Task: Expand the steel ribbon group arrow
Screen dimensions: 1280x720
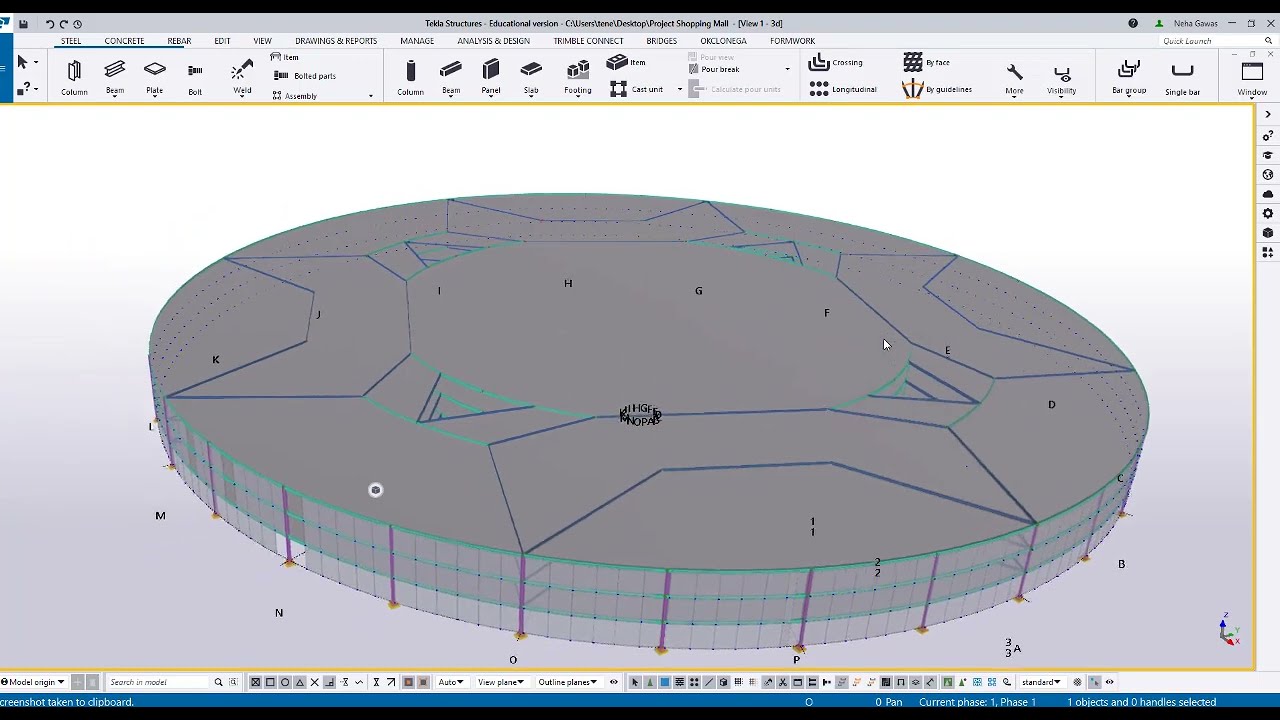Action: [371, 96]
